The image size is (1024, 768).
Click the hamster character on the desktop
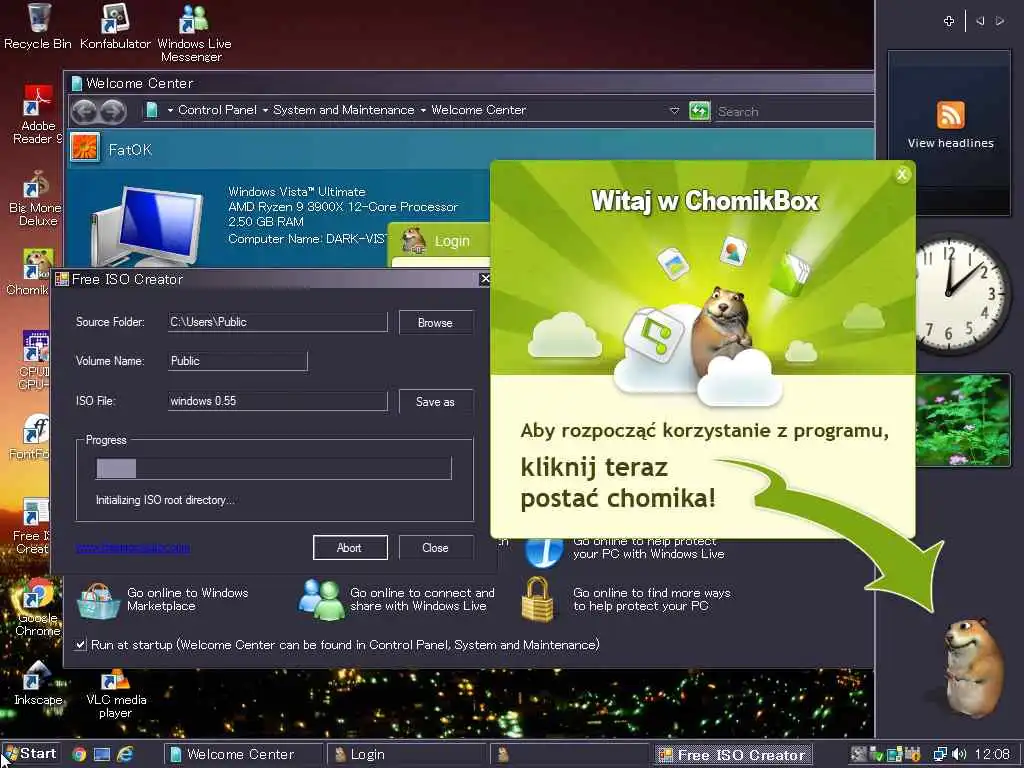tap(974, 666)
